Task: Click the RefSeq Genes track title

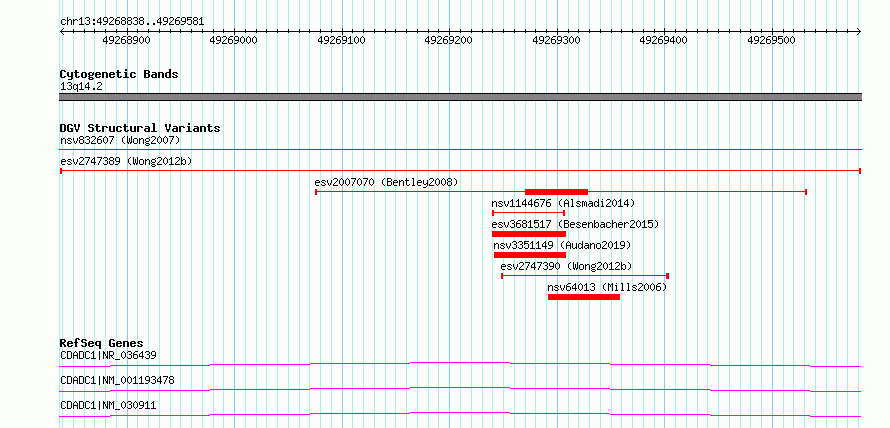Action: click(x=102, y=343)
